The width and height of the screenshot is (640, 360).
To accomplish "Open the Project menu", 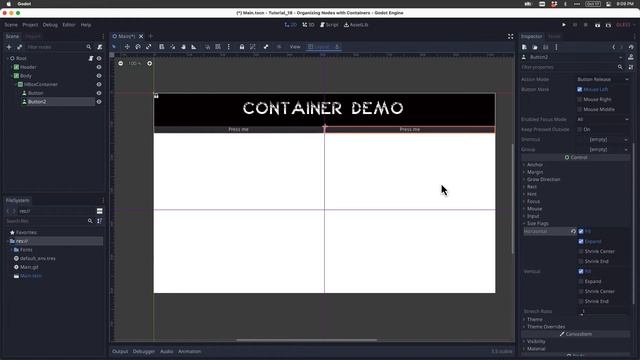I will coord(30,25).
